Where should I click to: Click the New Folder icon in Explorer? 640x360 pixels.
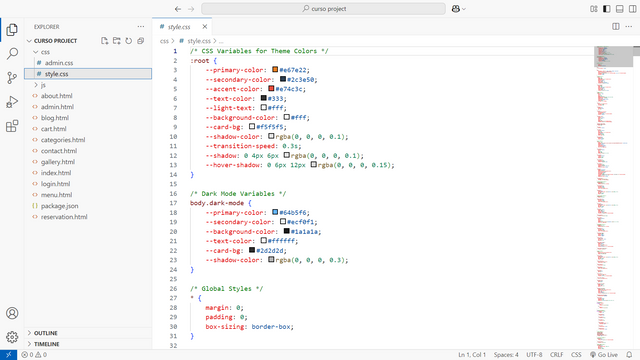[x=117, y=40]
